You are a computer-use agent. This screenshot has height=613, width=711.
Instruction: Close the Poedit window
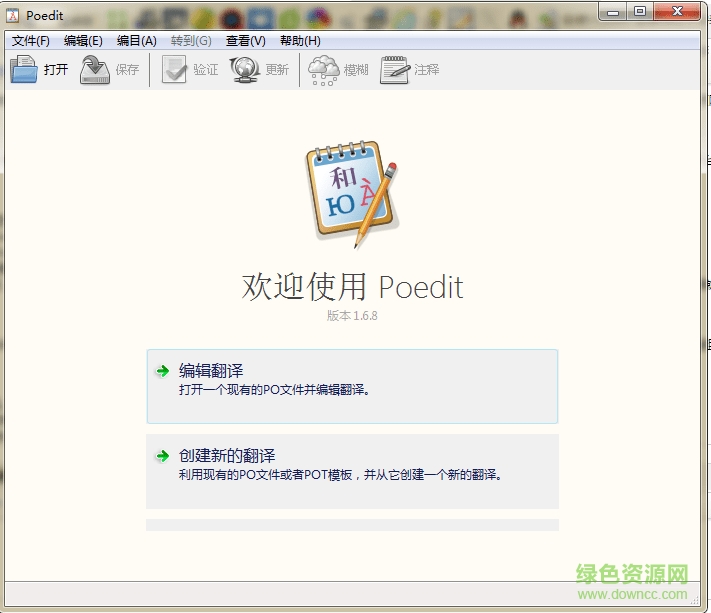(677, 11)
